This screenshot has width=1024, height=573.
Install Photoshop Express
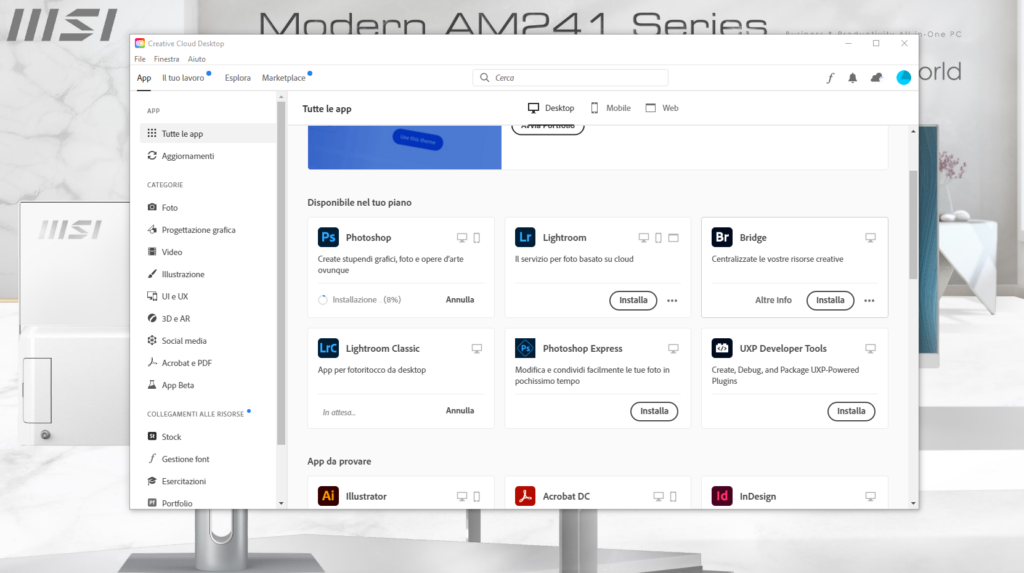(x=654, y=411)
